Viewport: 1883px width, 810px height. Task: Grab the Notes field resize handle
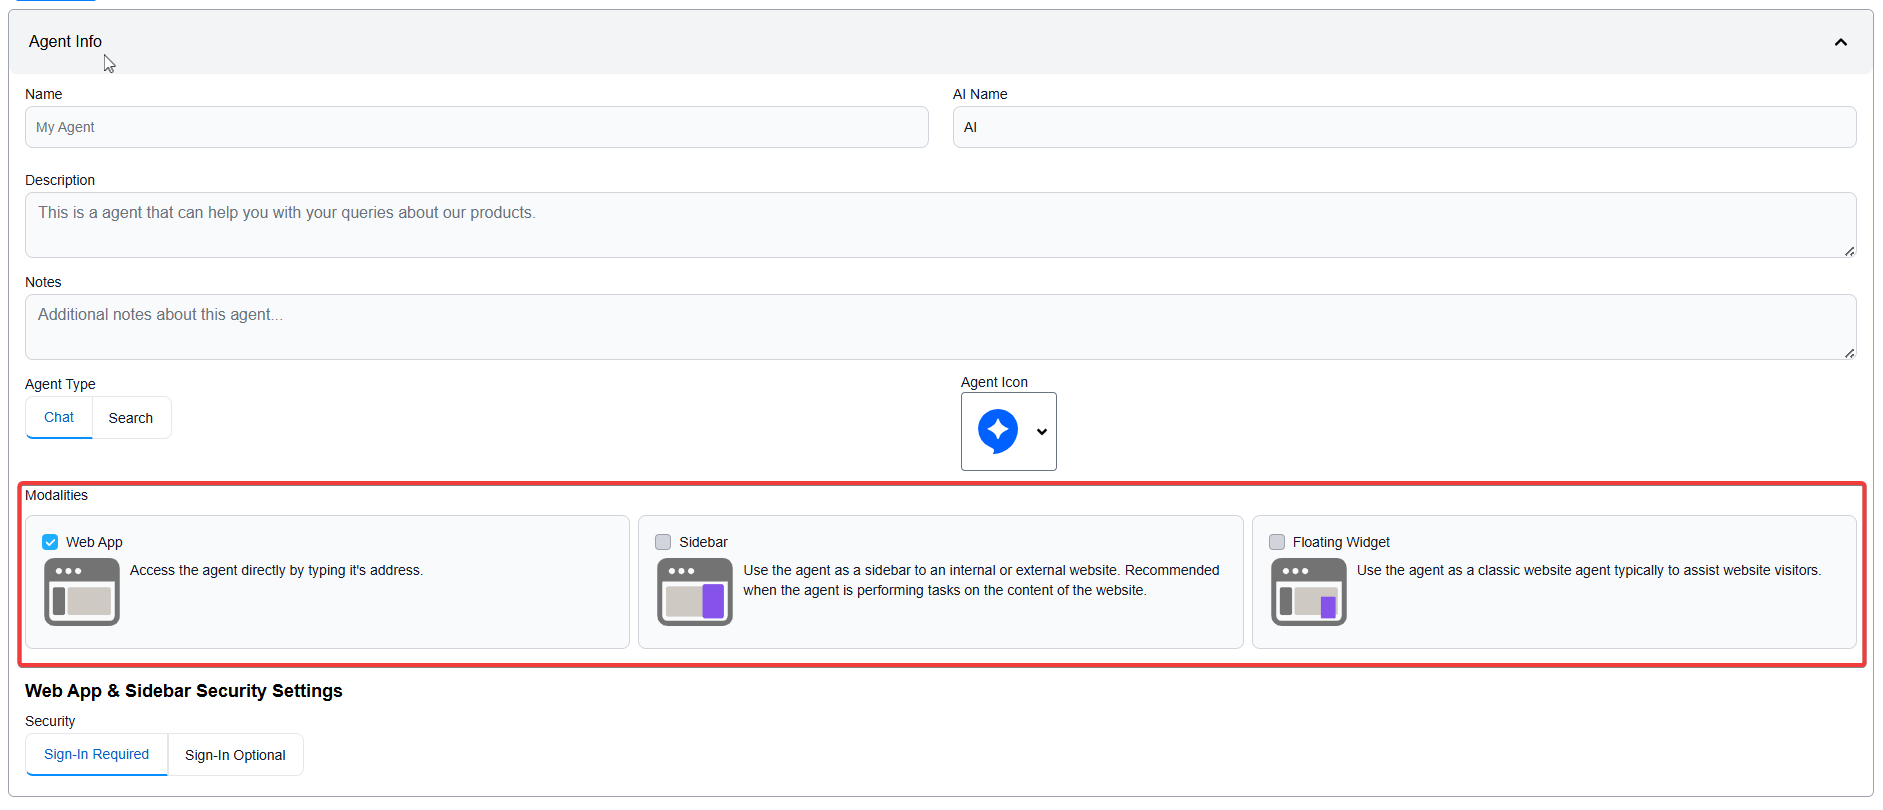pyautogui.click(x=1849, y=353)
